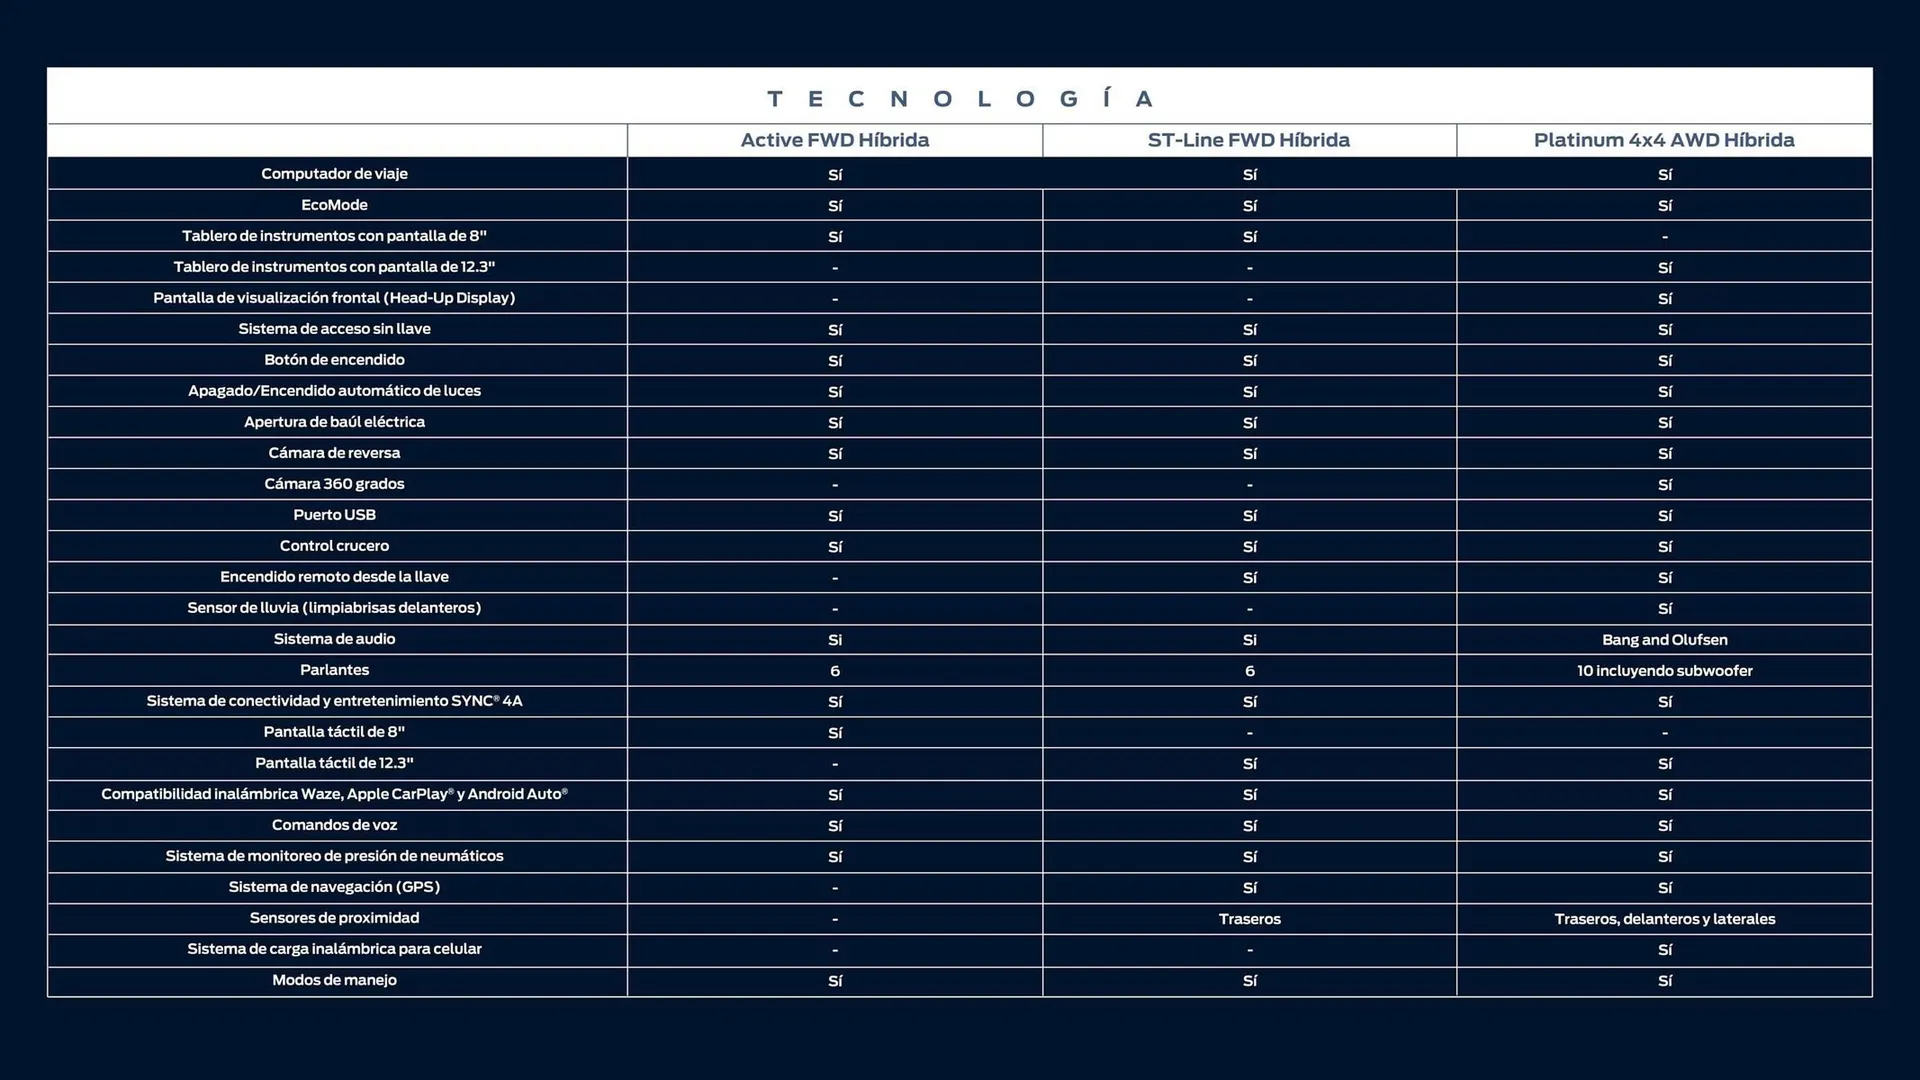This screenshot has width=1920, height=1080.
Task: Click the SYNC 4A connectivity row label
Action: (334, 701)
